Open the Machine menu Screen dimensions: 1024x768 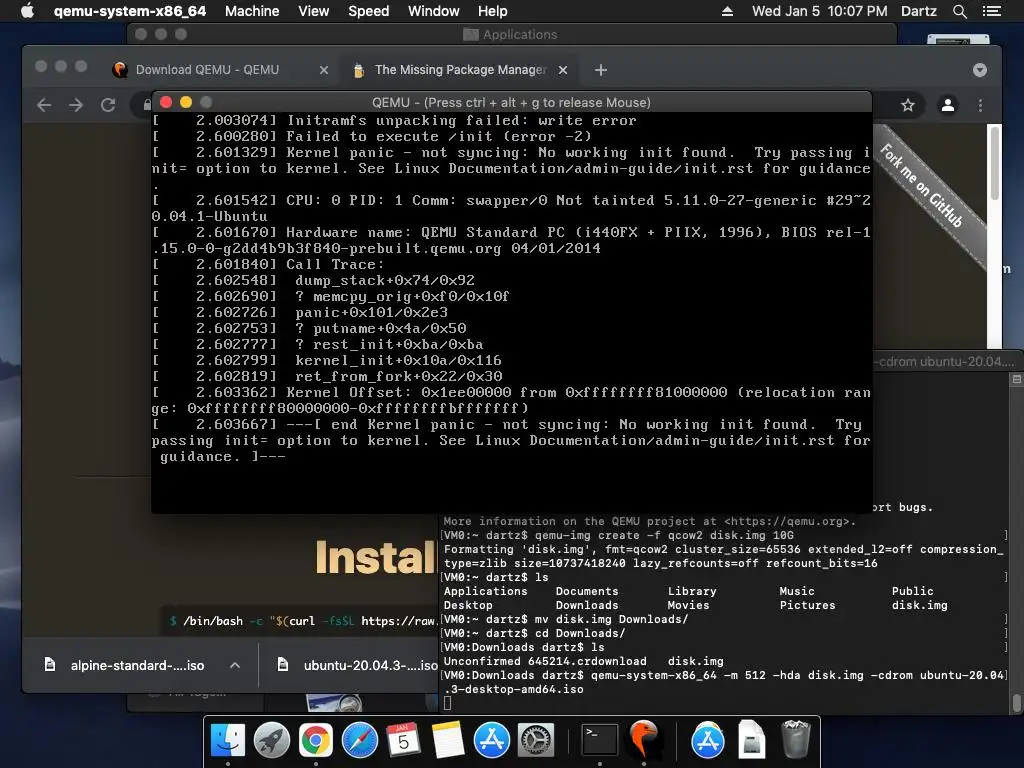(252, 11)
